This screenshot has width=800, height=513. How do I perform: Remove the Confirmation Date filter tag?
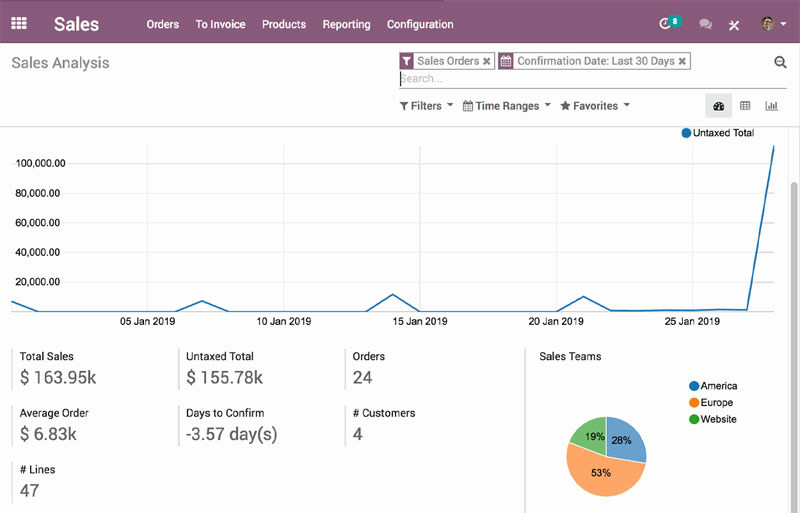click(x=682, y=61)
